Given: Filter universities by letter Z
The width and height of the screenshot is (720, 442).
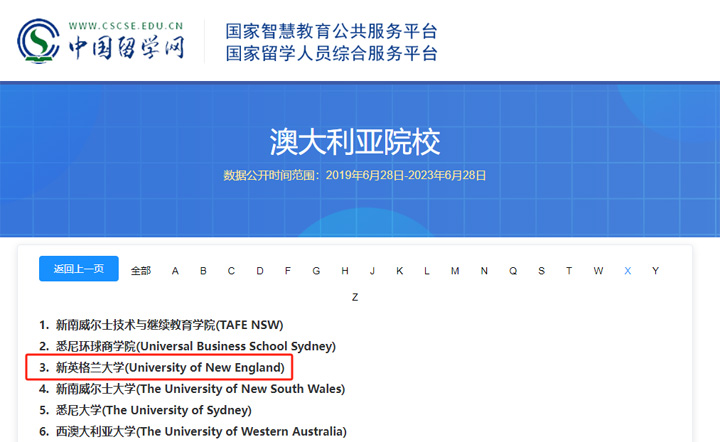Looking at the screenshot, I should click(x=355, y=297).
